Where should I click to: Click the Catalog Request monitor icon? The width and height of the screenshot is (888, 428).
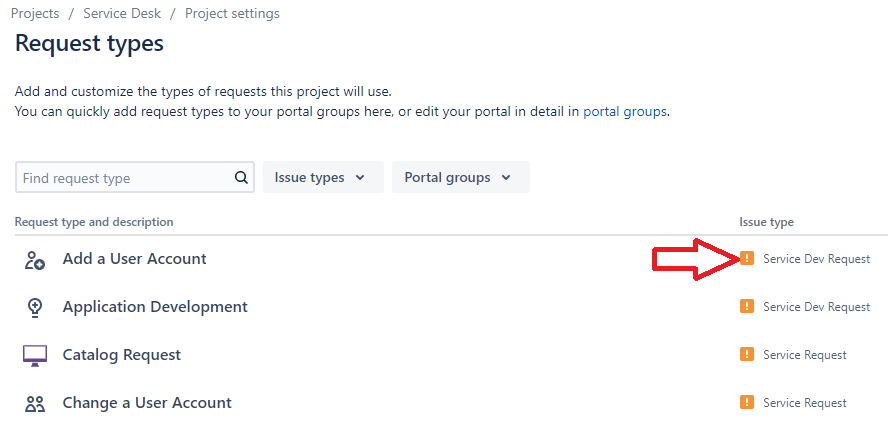click(35, 356)
